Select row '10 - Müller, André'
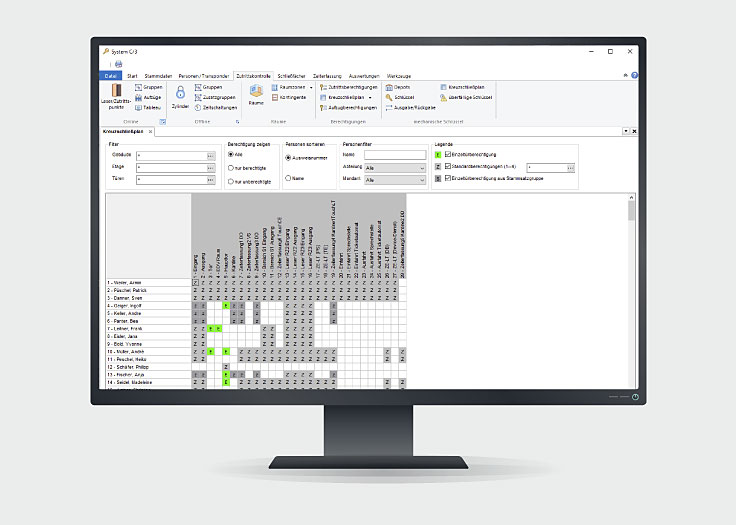736x525 pixels. 148,352
